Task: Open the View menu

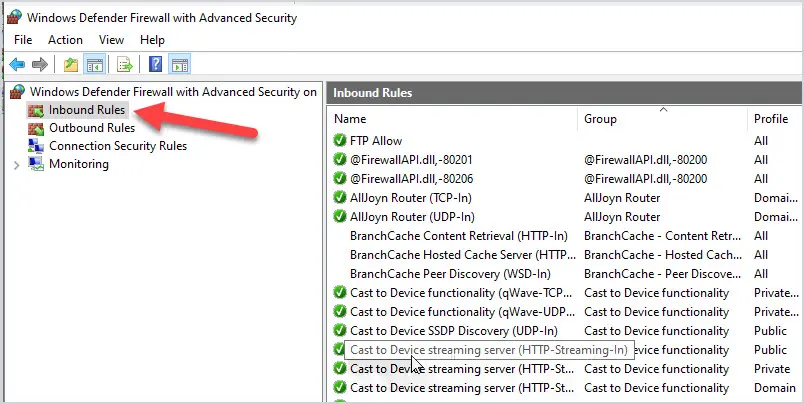Action: (111, 40)
